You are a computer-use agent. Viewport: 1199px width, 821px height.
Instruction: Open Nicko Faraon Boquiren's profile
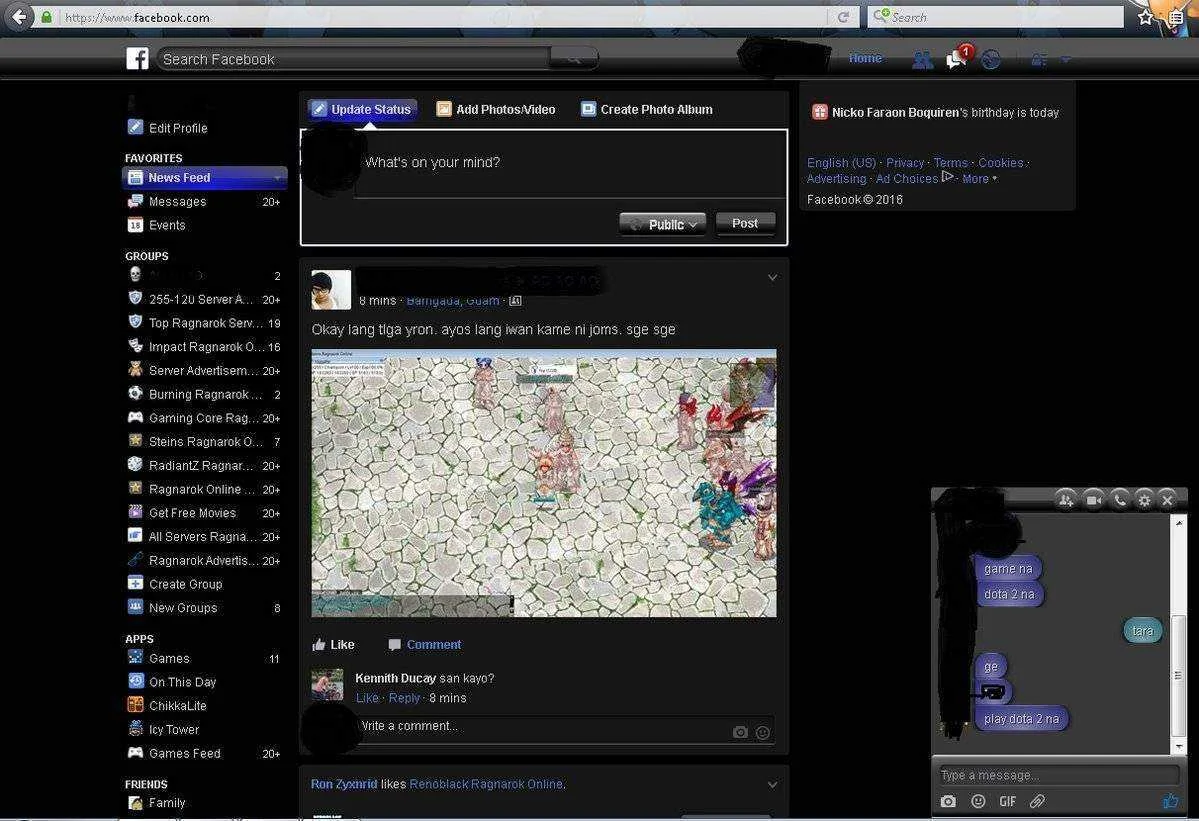click(x=895, y=112)
